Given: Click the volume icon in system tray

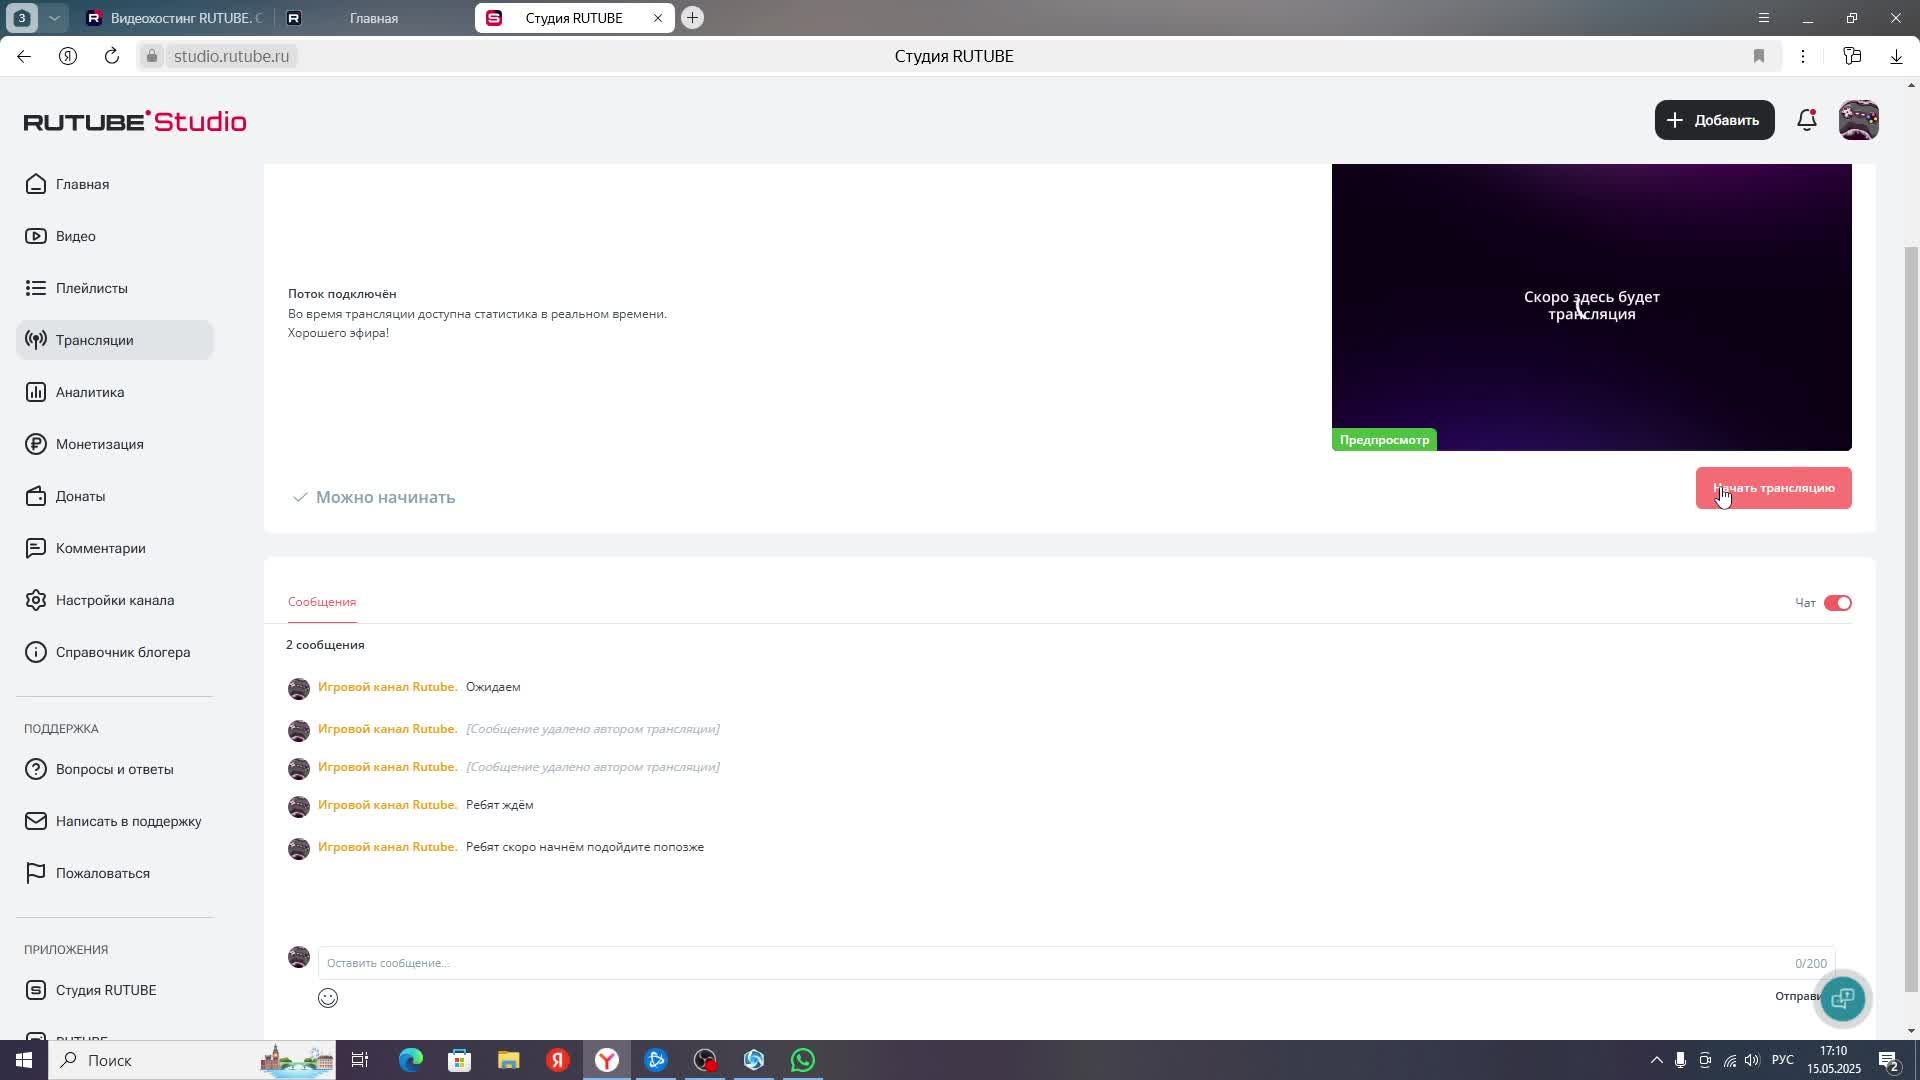Looking at the screenshot, I should coord(1752,1060).
